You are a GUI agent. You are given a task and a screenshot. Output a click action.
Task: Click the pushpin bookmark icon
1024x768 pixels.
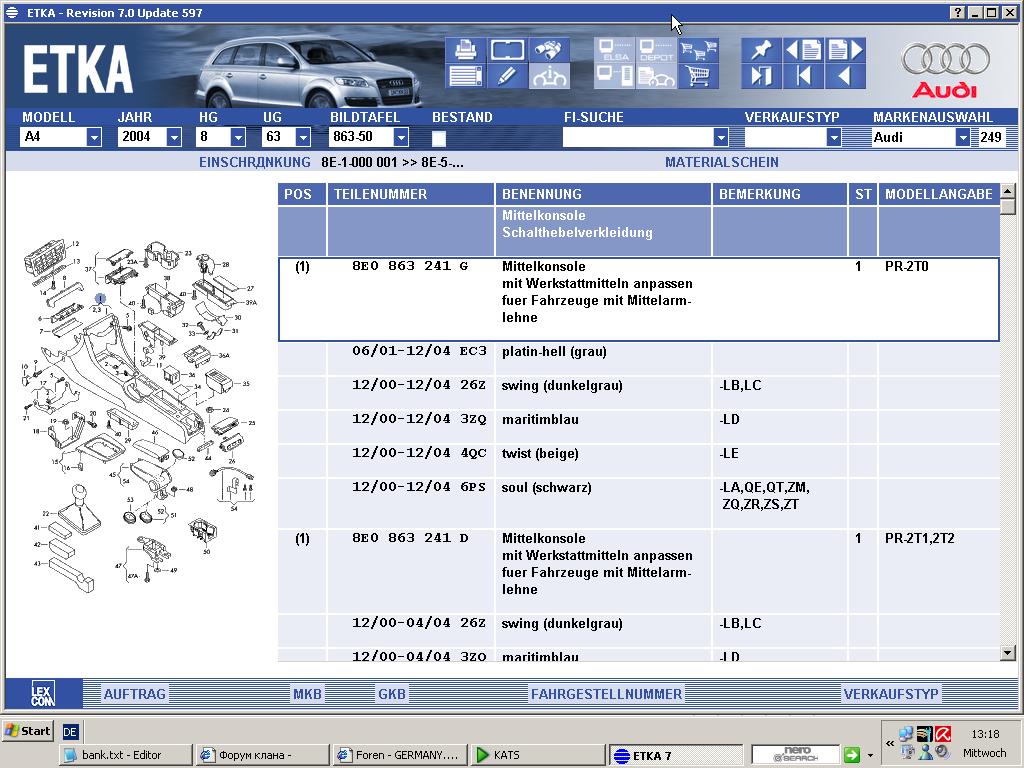pyautogui.click(x=762, y=50)
